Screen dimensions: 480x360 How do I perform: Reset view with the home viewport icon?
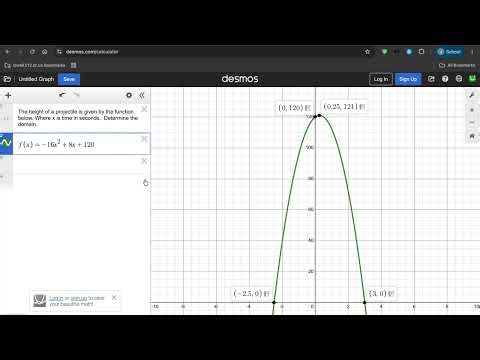tap(472, 136)
